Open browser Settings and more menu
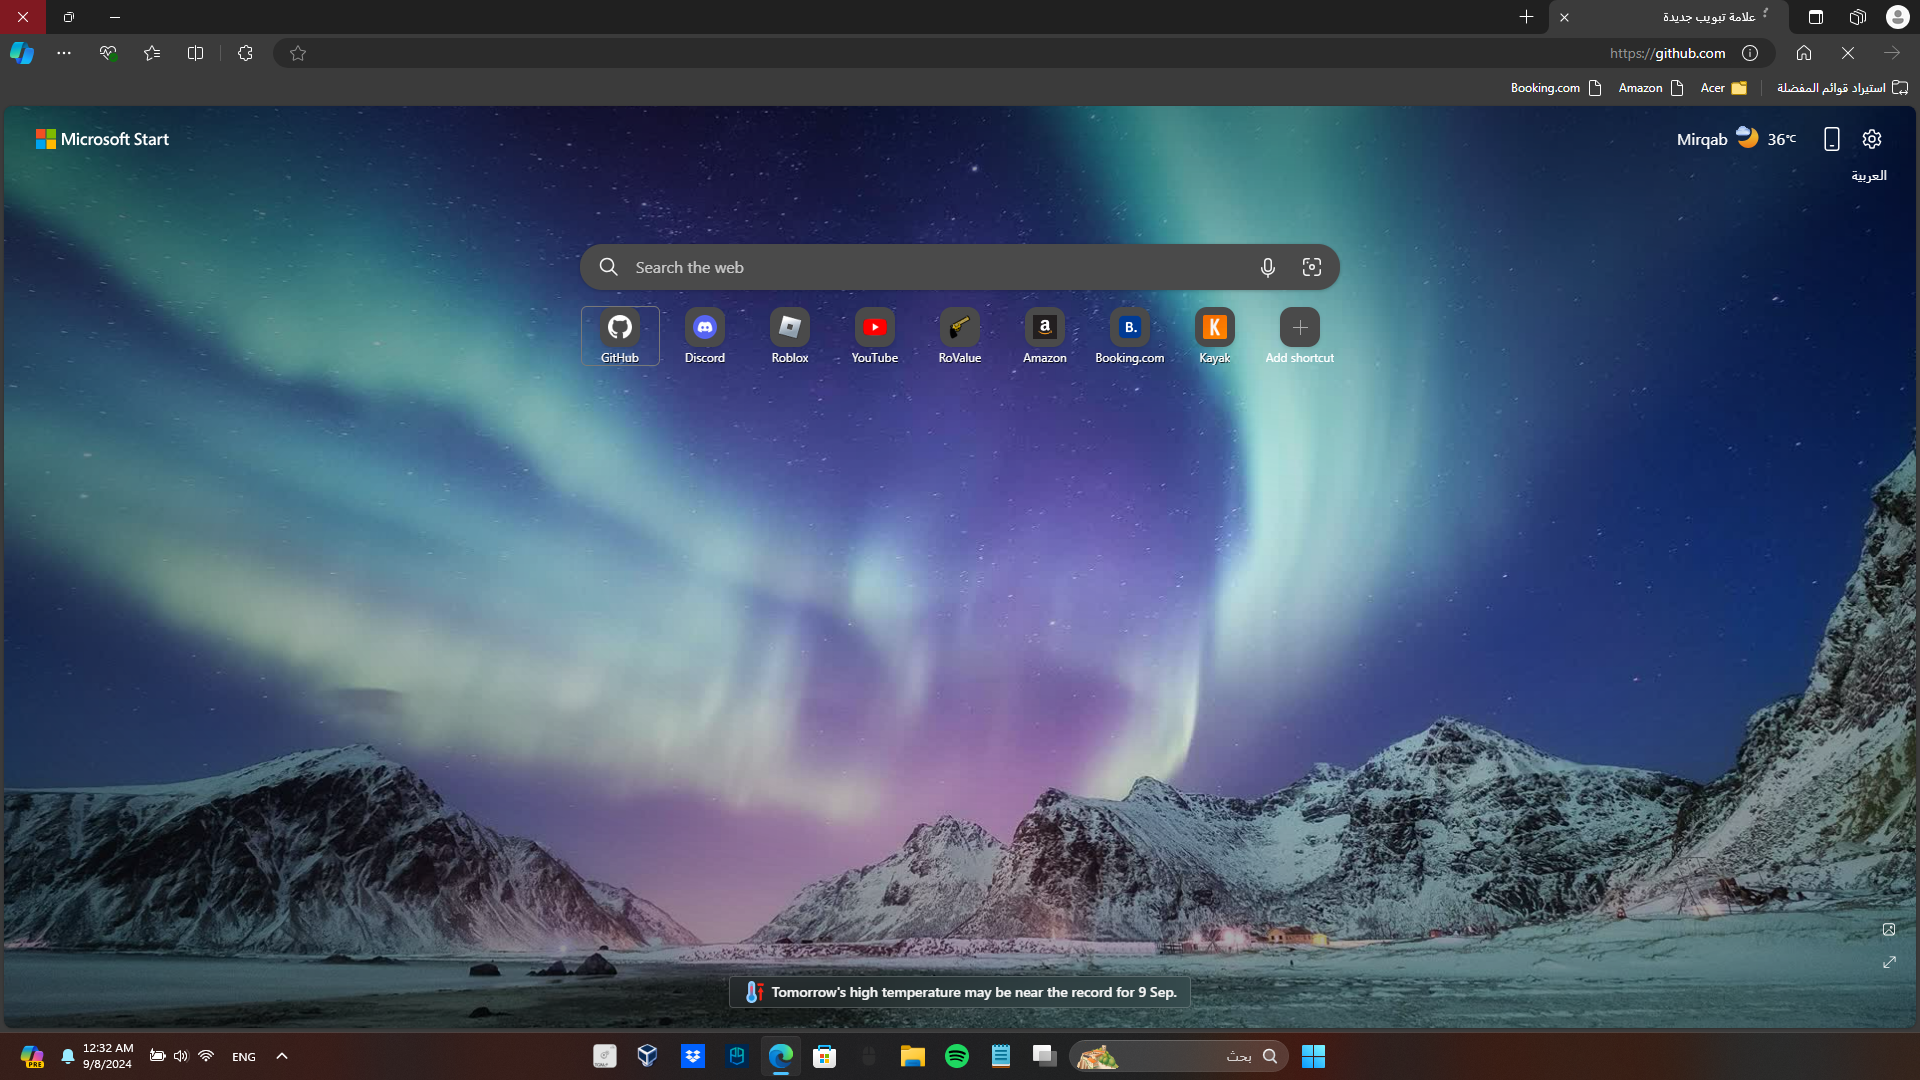Viewport: 1920px width, 1080px height. [x=64, y=53]
